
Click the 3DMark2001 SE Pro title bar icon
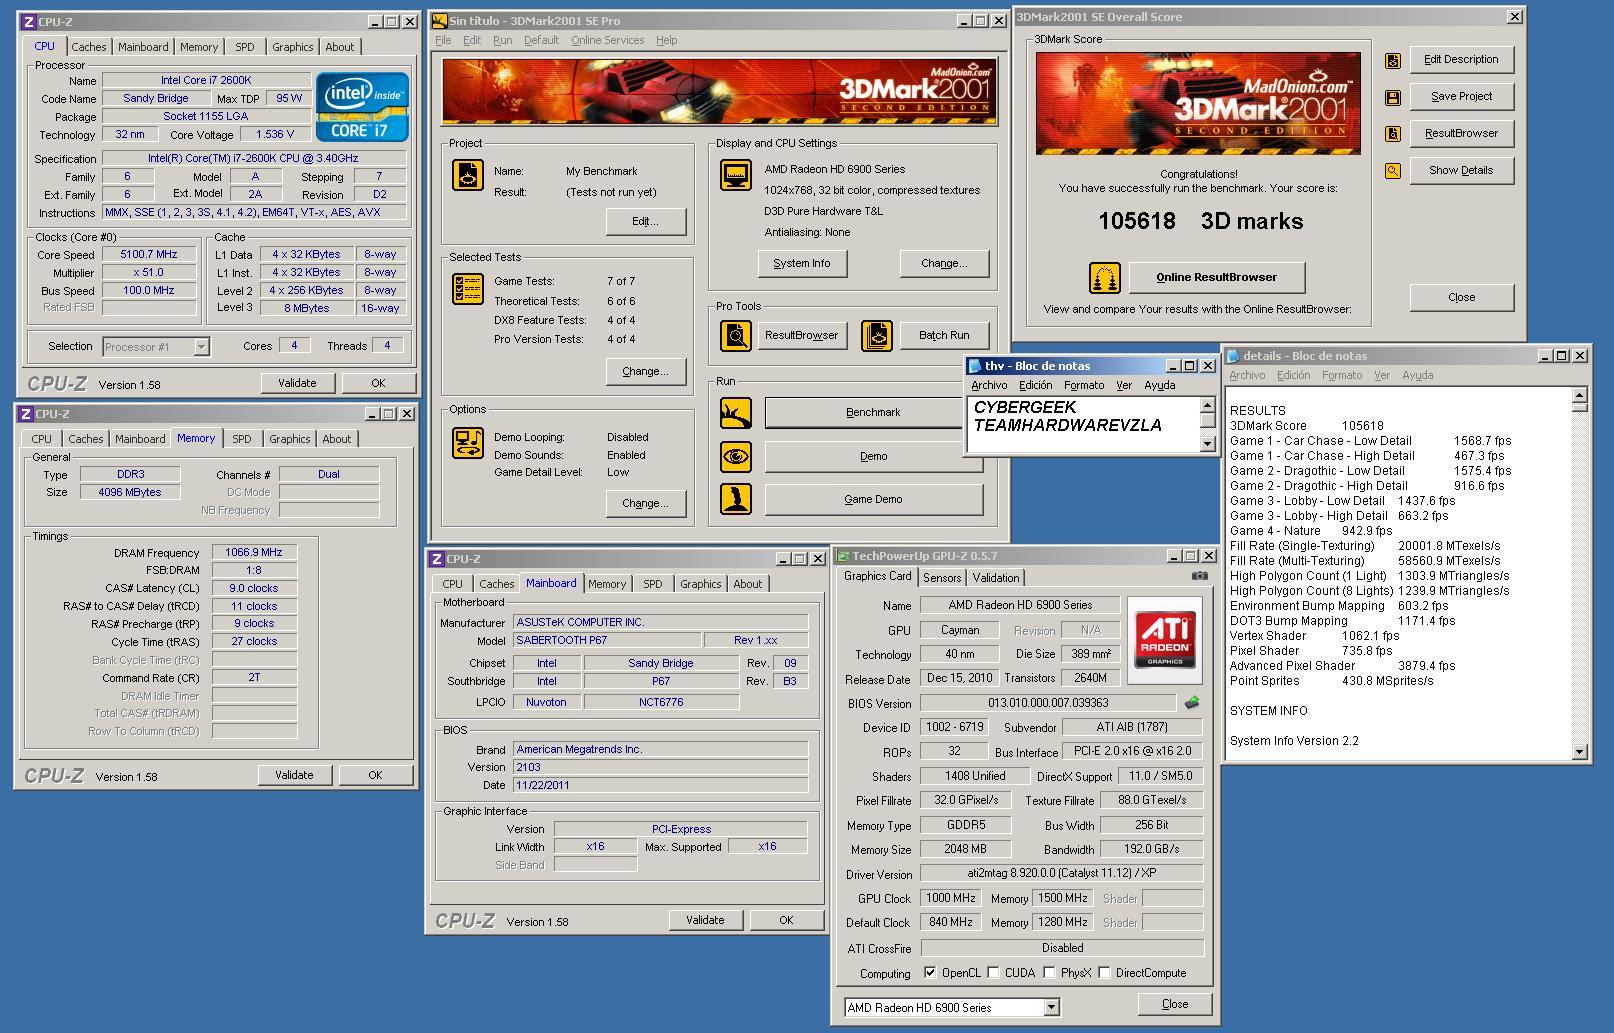(439, 21)
